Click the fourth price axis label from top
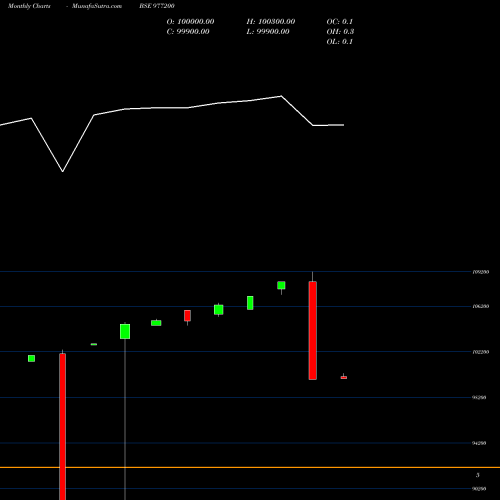 tap(479, 398)
